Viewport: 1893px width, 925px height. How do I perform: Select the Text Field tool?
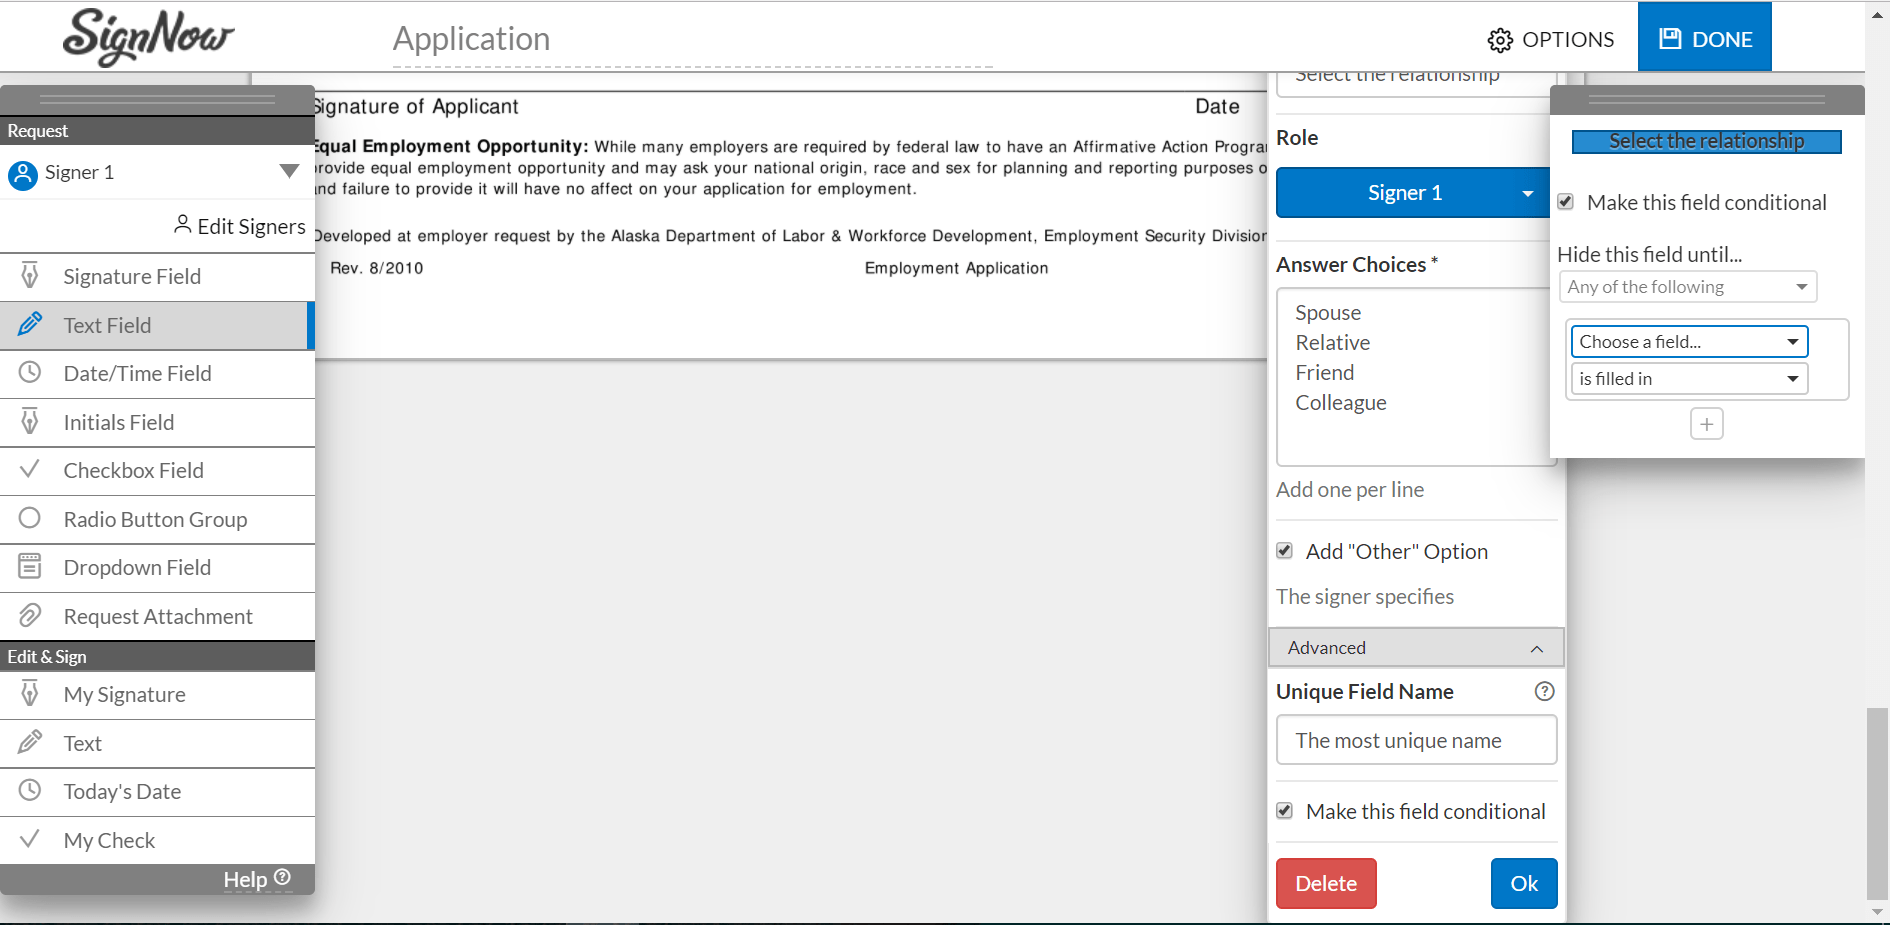point(106,325)
